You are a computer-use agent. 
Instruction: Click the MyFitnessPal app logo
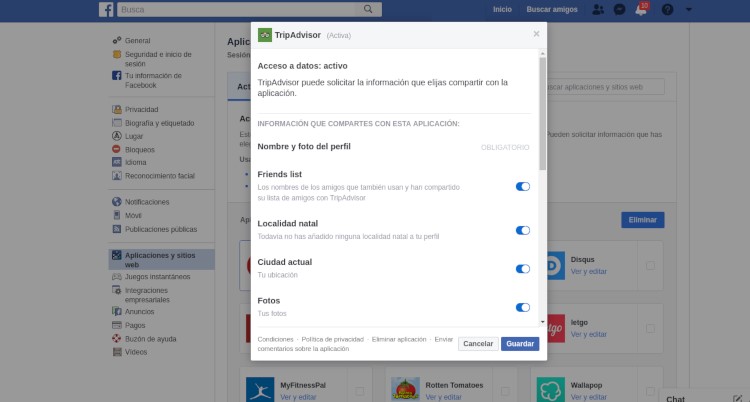[x=260, y=390]
